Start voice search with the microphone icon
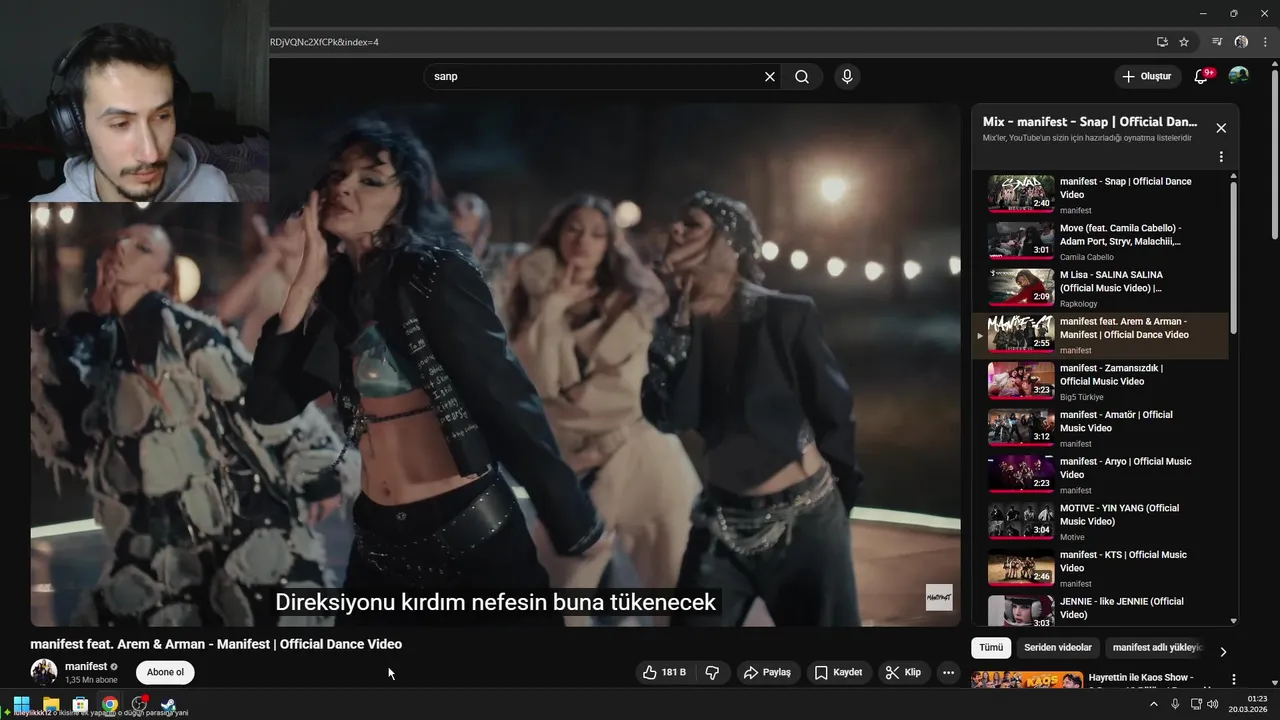Screen dimensions: 1280x720 847,76
